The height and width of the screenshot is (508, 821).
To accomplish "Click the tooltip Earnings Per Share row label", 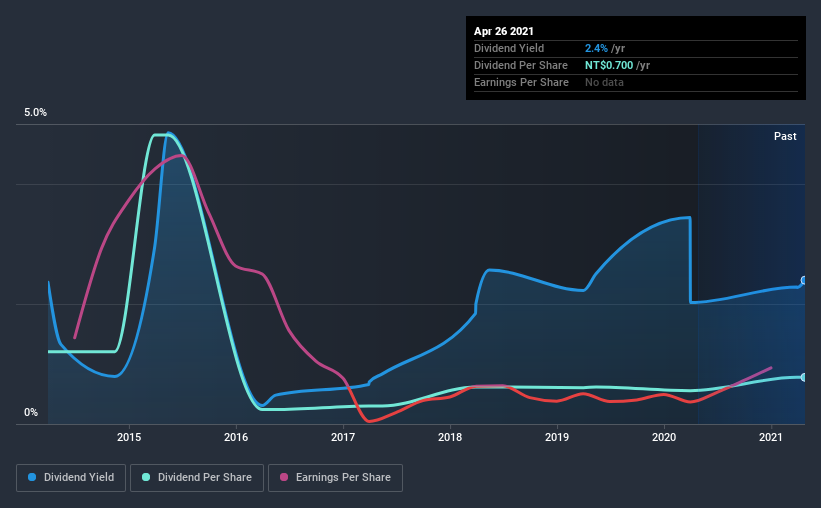I will coord(521,82).
